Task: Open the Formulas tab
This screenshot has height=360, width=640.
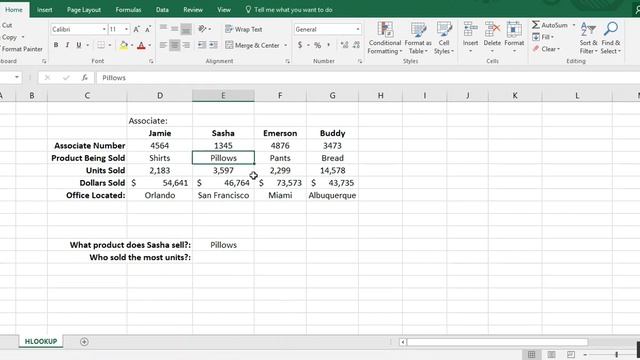Action: click(128, 9)
